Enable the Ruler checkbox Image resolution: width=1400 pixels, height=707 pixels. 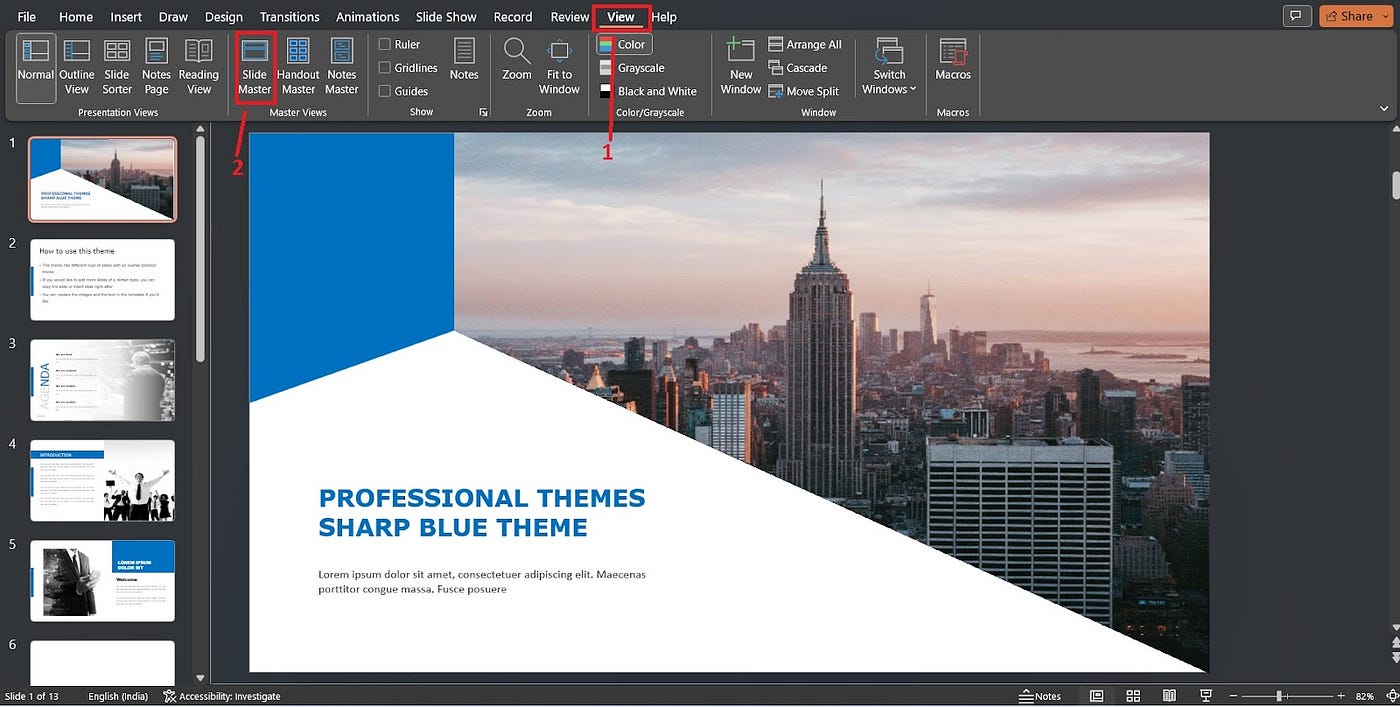(385, 44)
